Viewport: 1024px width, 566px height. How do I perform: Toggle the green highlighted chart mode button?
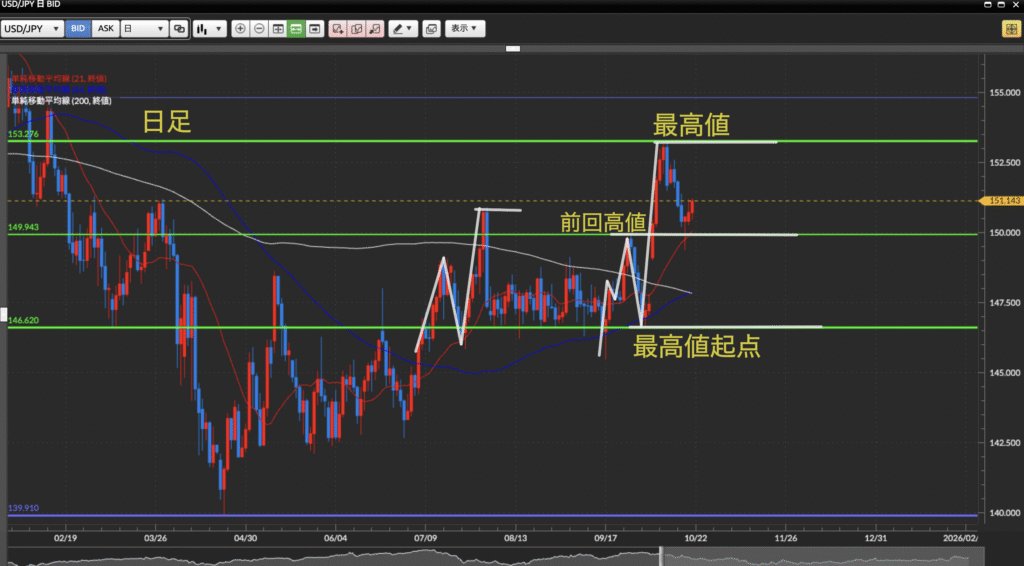point(297,29)
